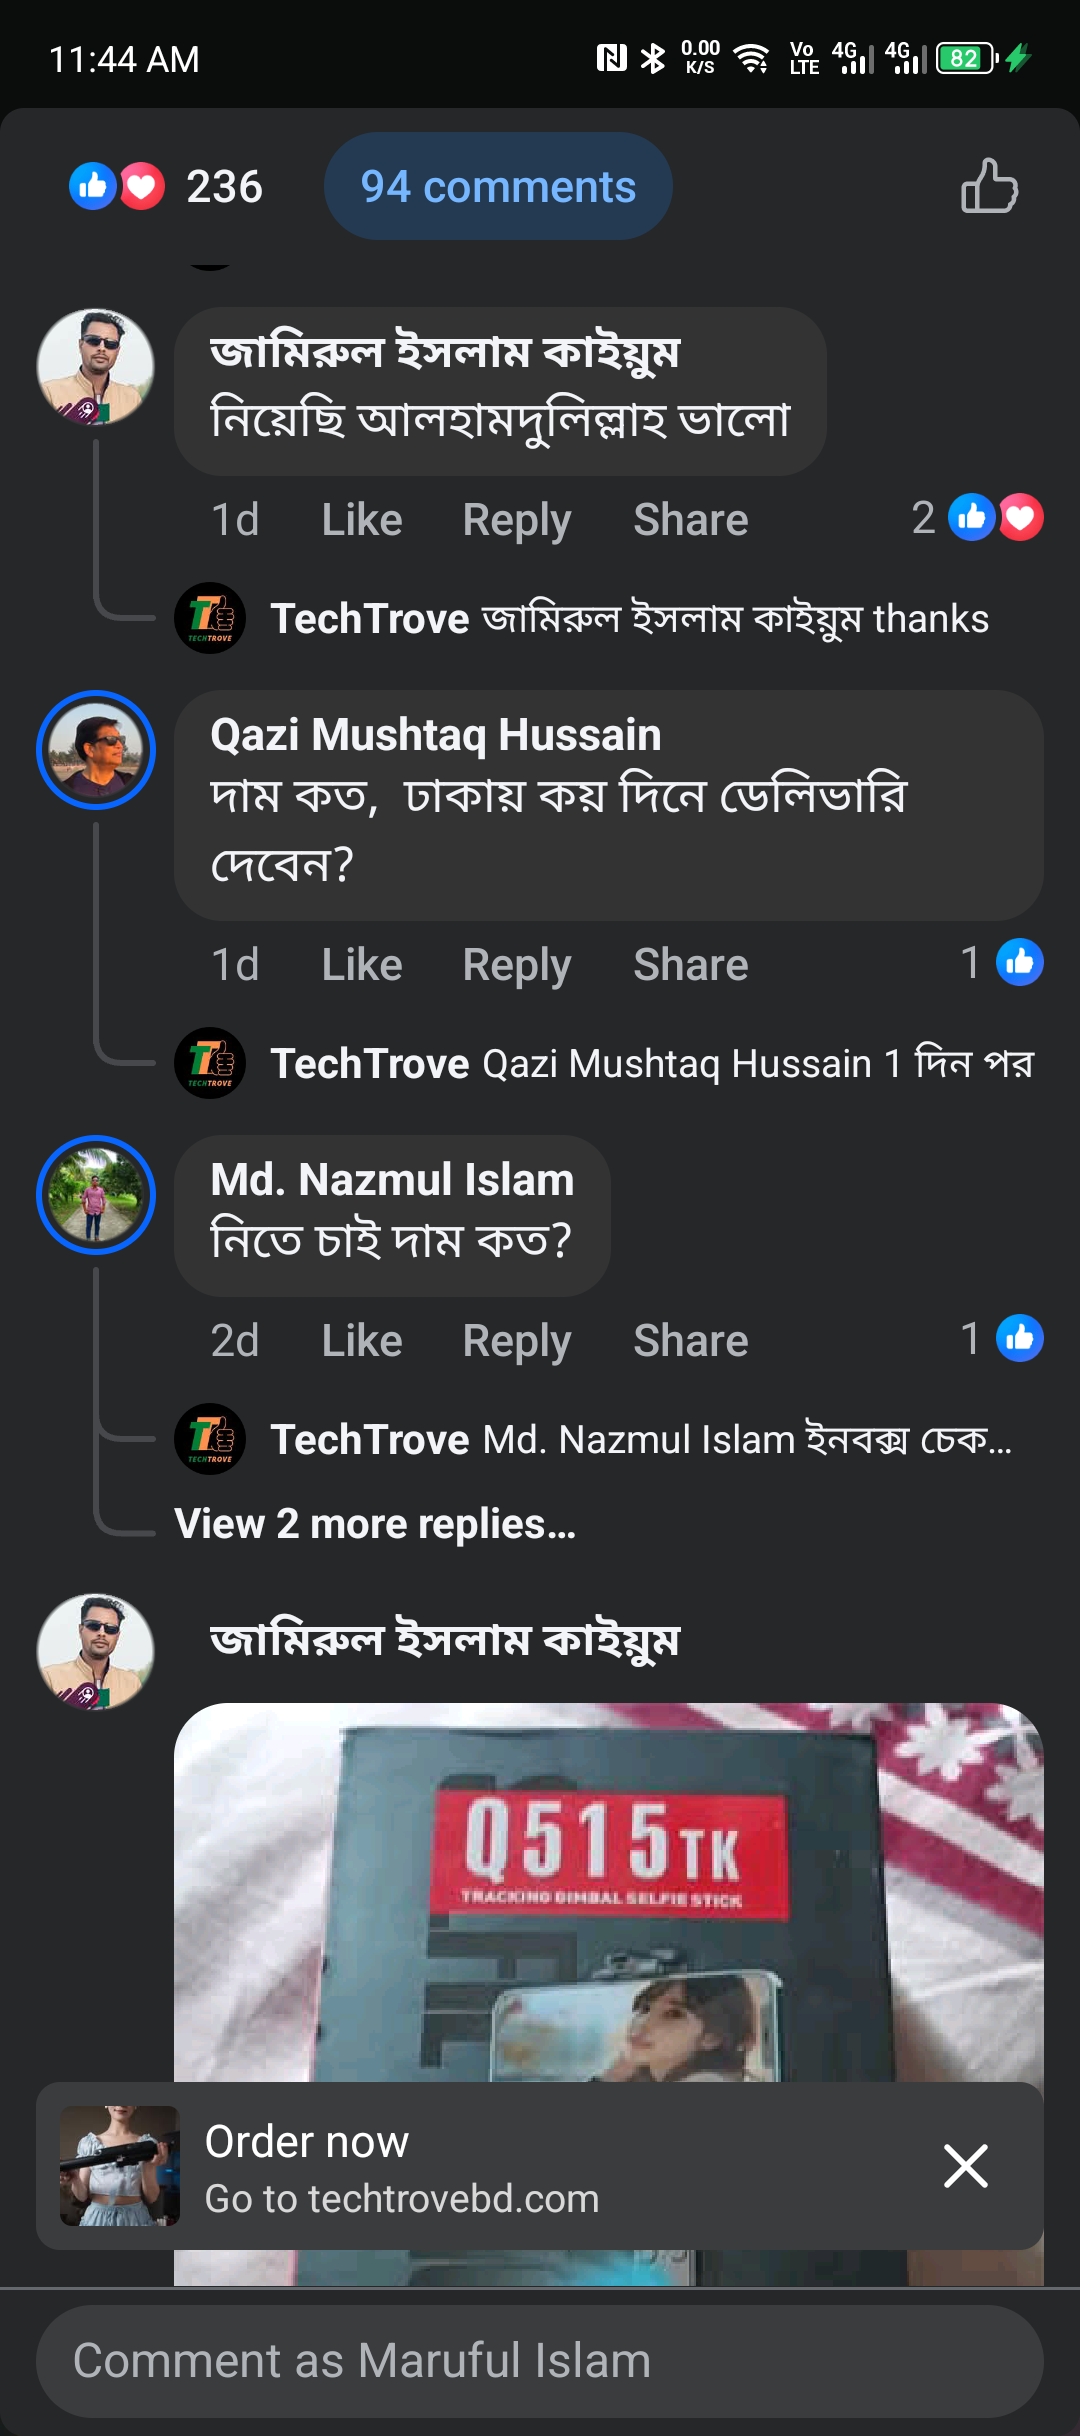
Task: View the 2 reactions on the first comment
Action: point(978,518)
